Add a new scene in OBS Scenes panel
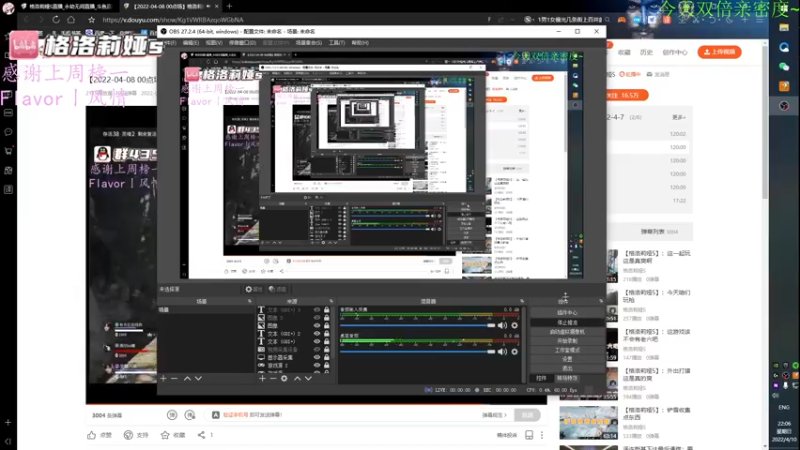Screen dimensions: 800x450 [x=163, y=379]
